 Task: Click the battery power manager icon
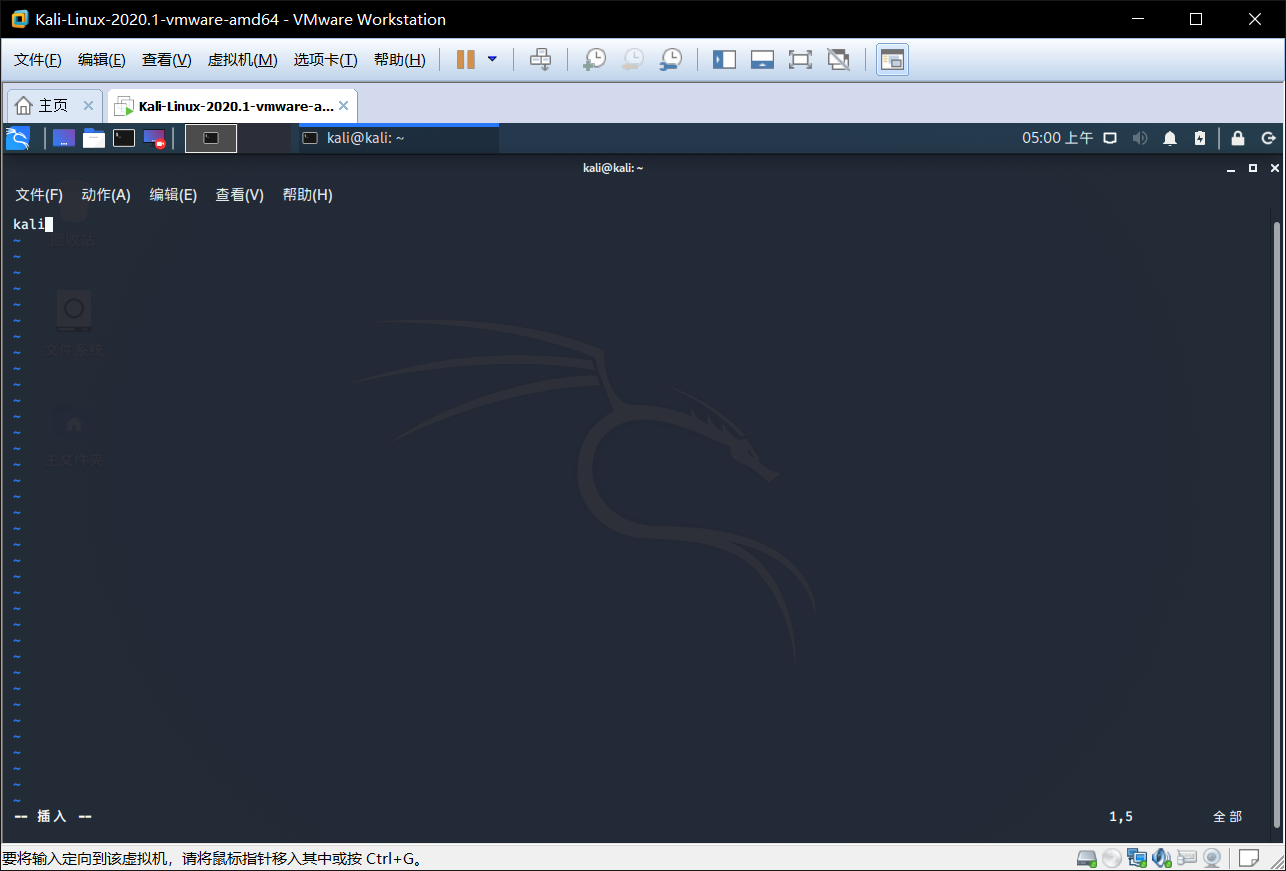(x=1200, y=138)
